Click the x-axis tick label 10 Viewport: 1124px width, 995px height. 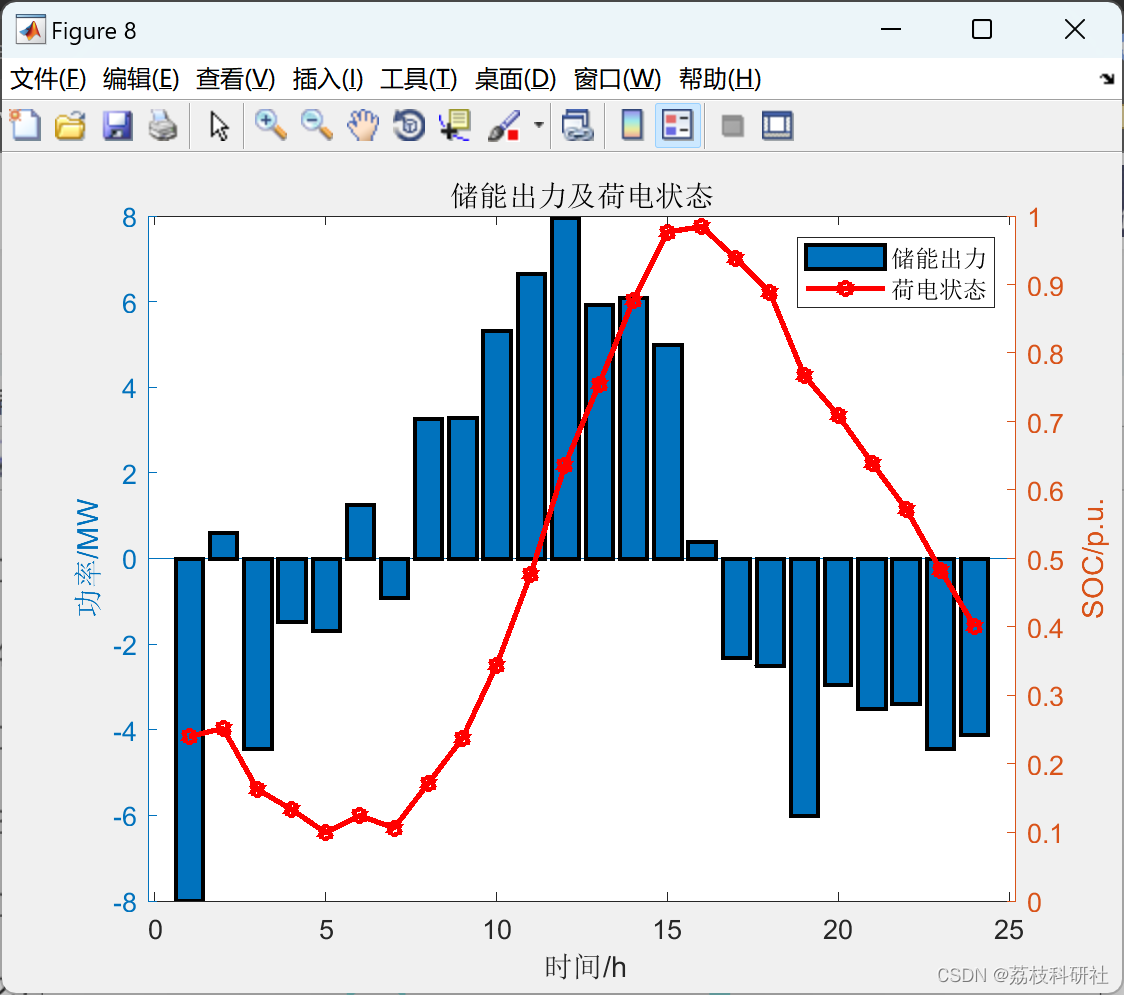click(496, 930)
